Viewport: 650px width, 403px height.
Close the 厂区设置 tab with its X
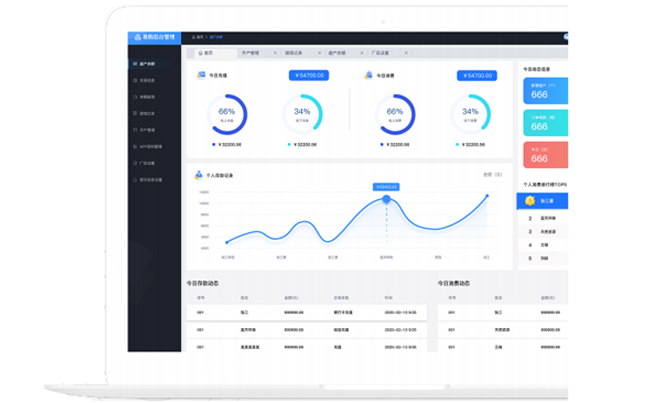click(x=404, y=51)
